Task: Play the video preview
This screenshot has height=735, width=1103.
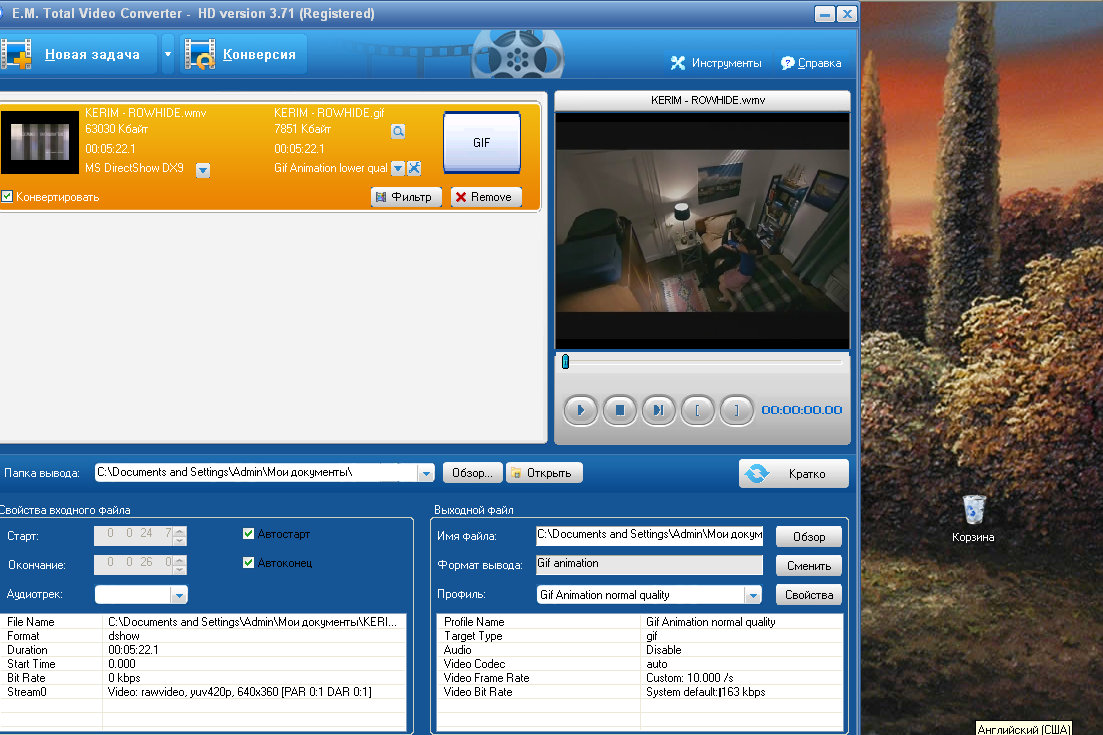Action: tap(580, 410)
